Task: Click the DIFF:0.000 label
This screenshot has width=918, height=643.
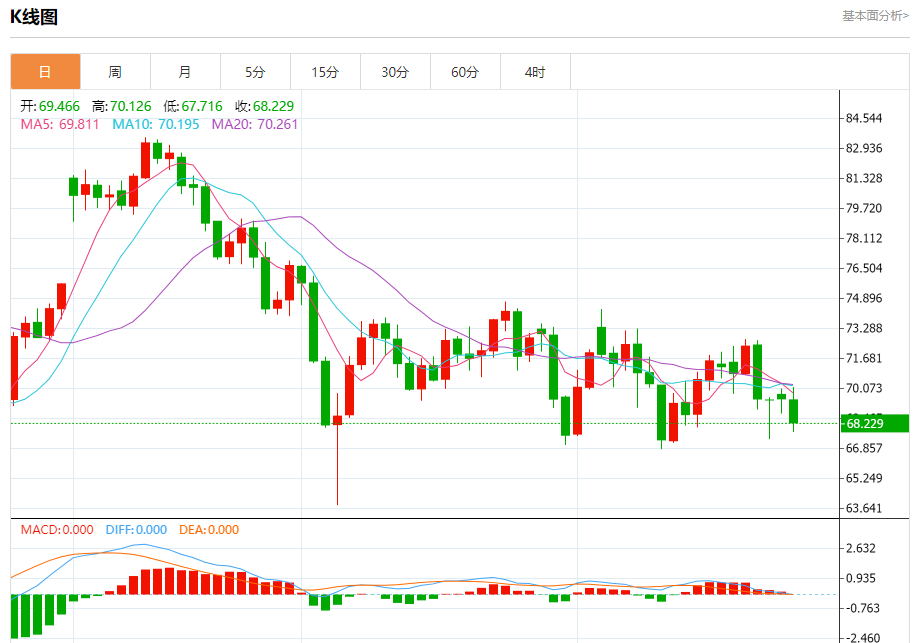Action: 136,529
